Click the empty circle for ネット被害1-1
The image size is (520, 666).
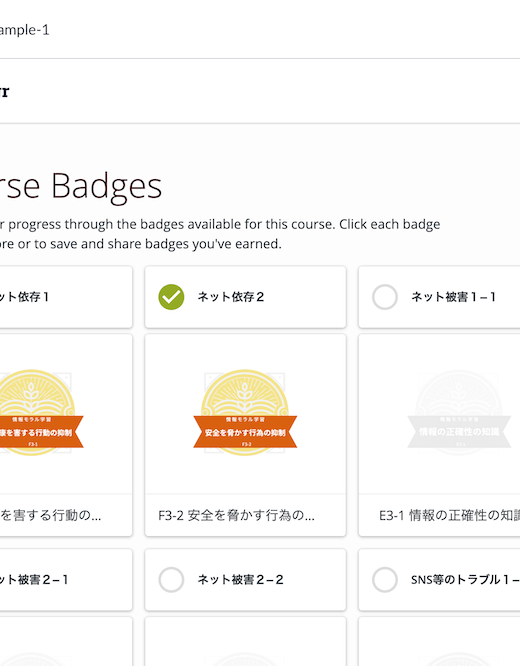tap(385, 297)
